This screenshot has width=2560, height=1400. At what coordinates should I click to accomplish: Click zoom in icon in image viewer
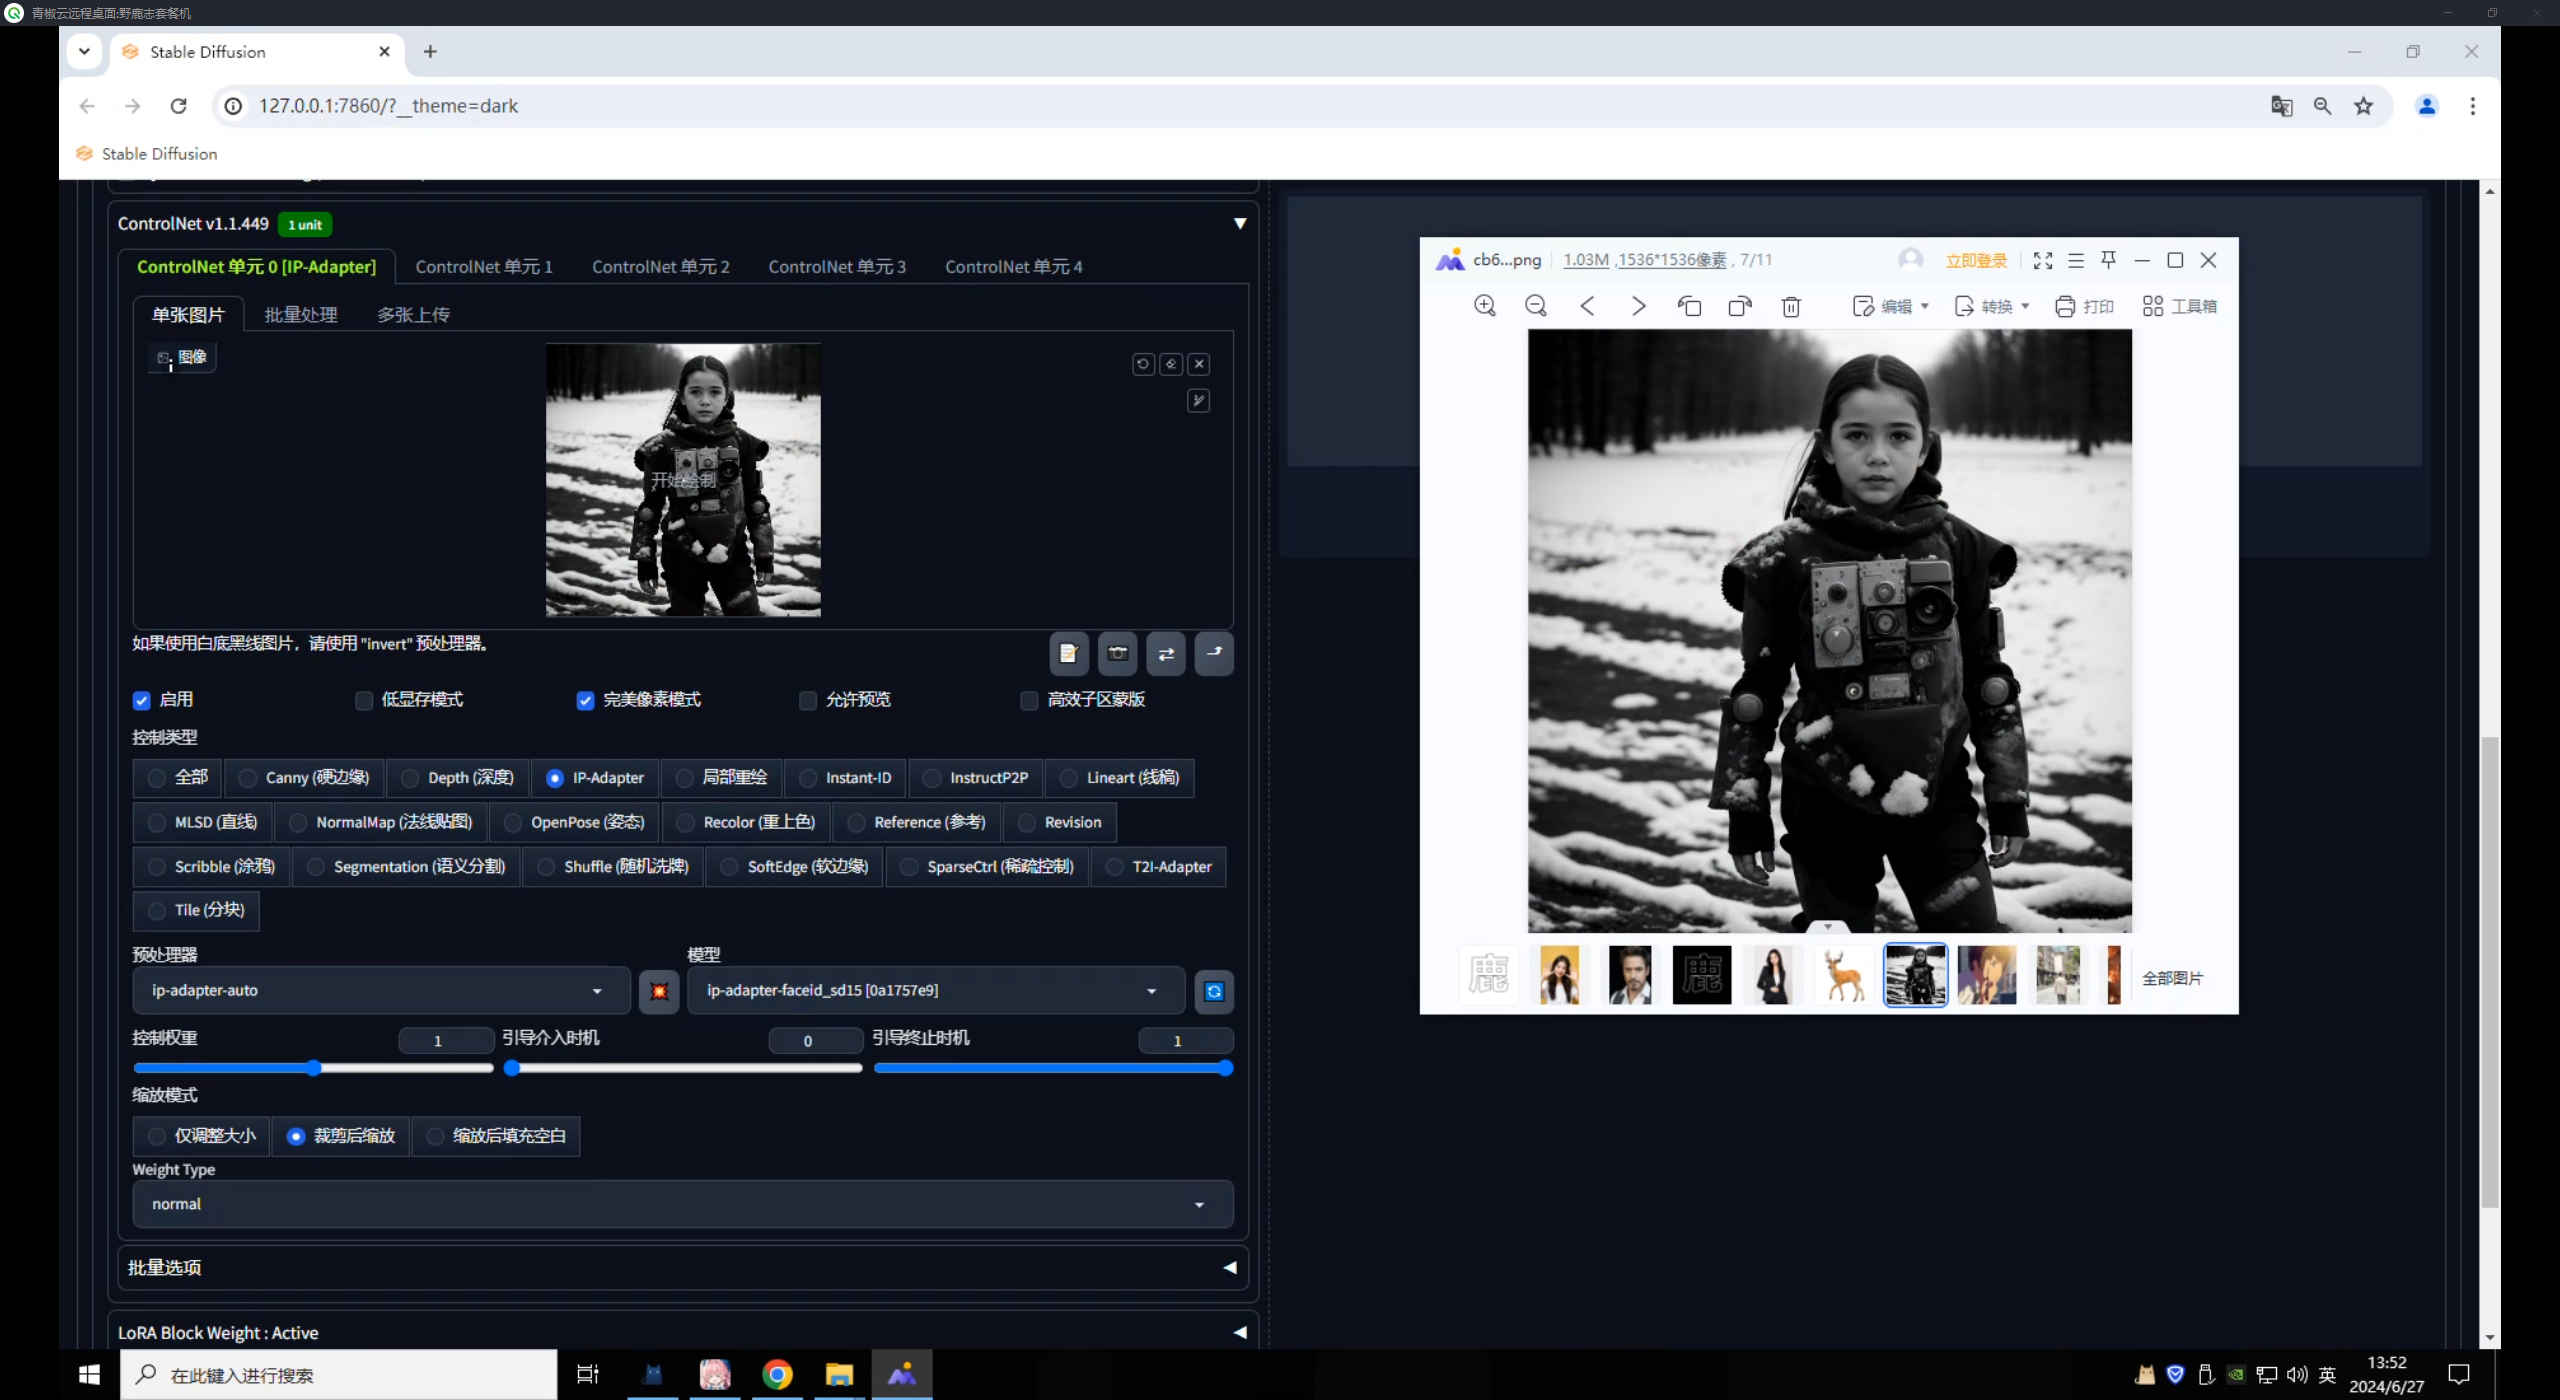pos(1485,306)
